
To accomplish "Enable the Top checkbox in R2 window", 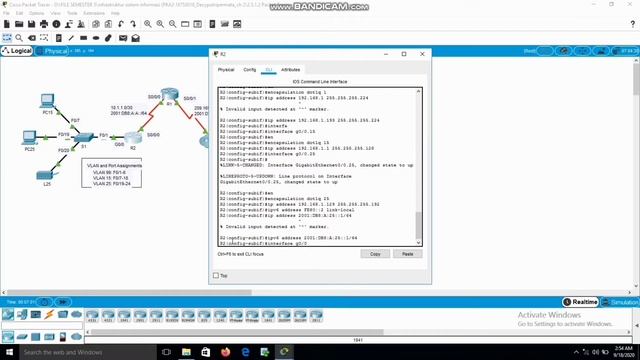I will (216, 276).
